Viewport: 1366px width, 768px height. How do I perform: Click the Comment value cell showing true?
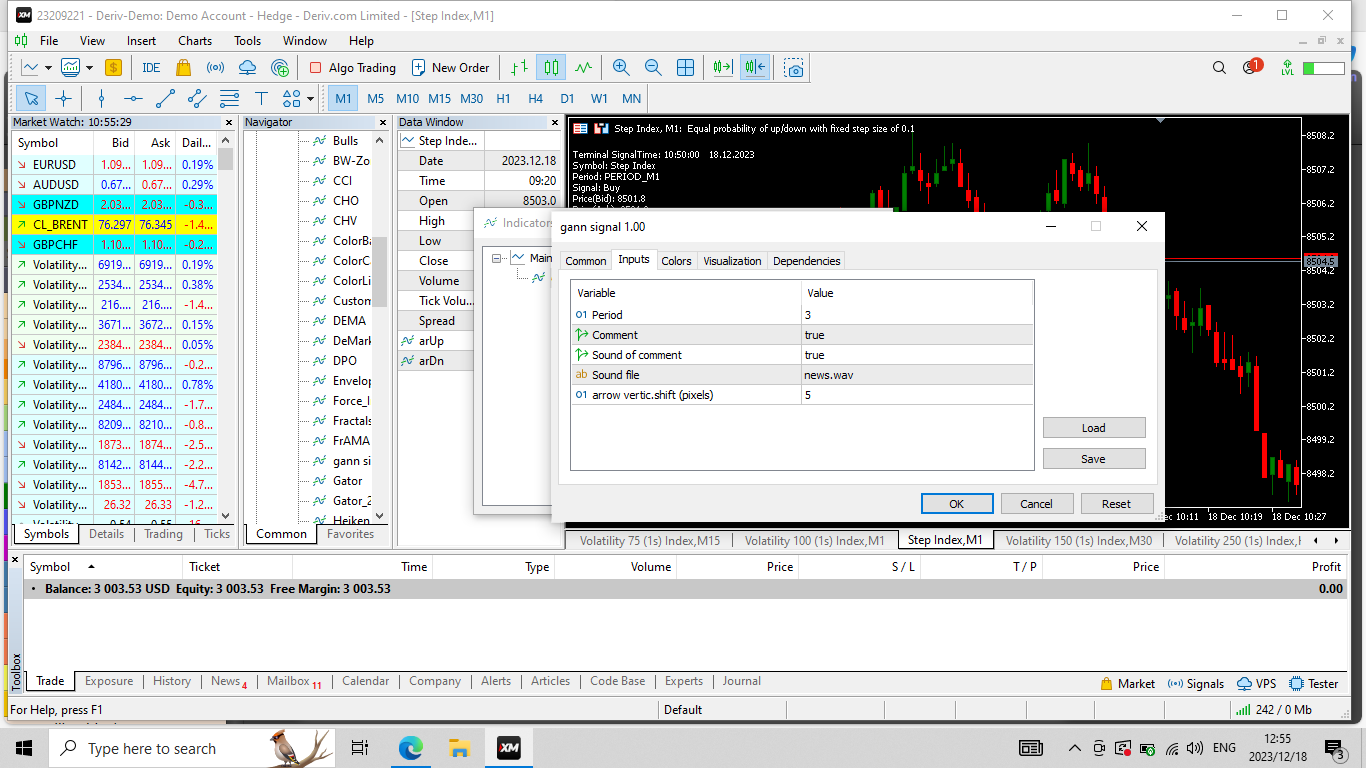(917, 335)
